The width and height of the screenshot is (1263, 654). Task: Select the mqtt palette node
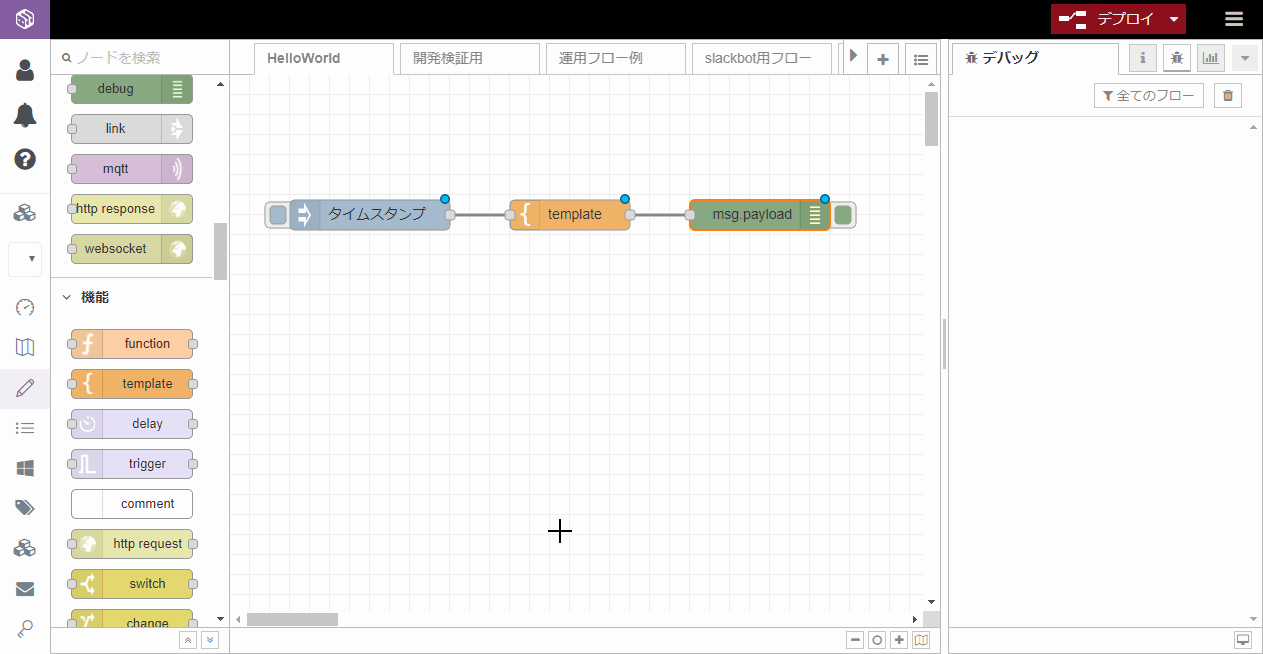[x=132, y=169]
